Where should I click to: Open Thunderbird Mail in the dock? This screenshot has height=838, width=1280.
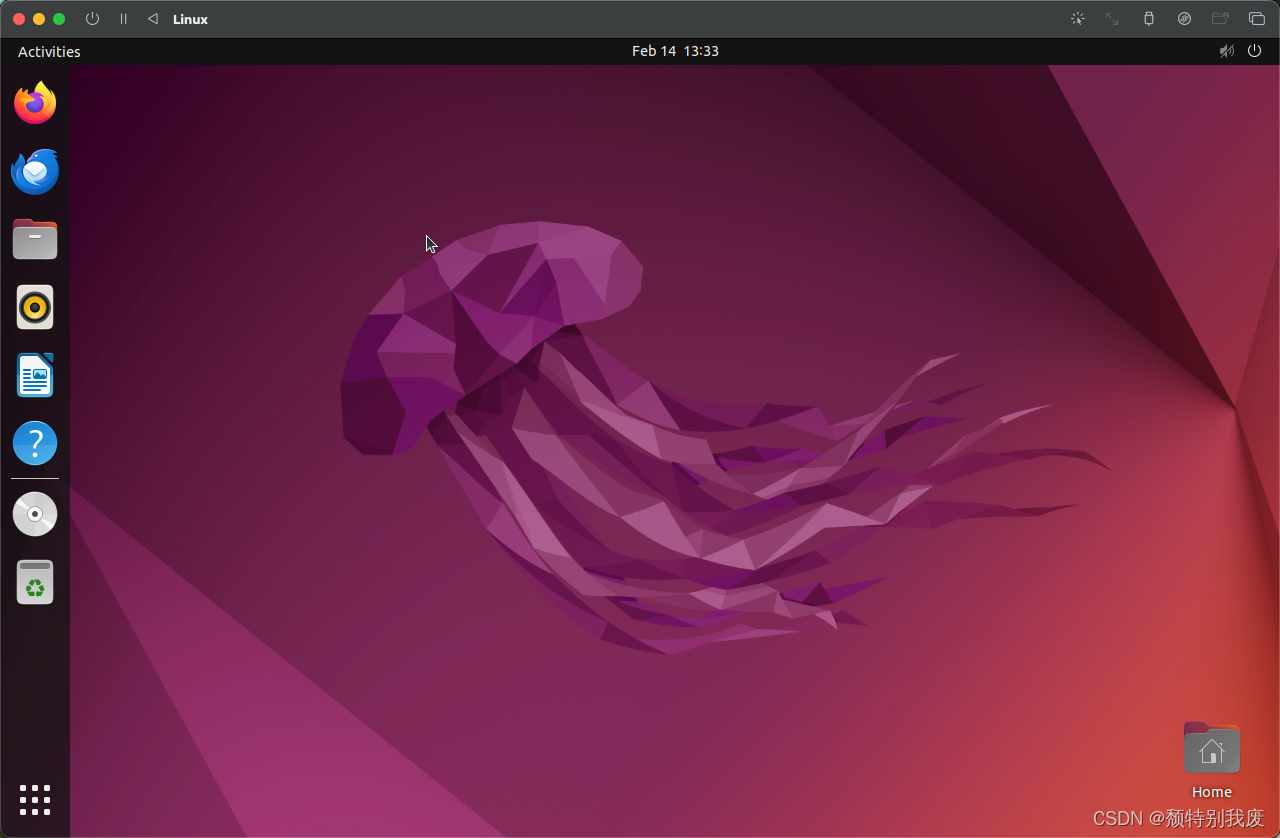click(35, 171)
